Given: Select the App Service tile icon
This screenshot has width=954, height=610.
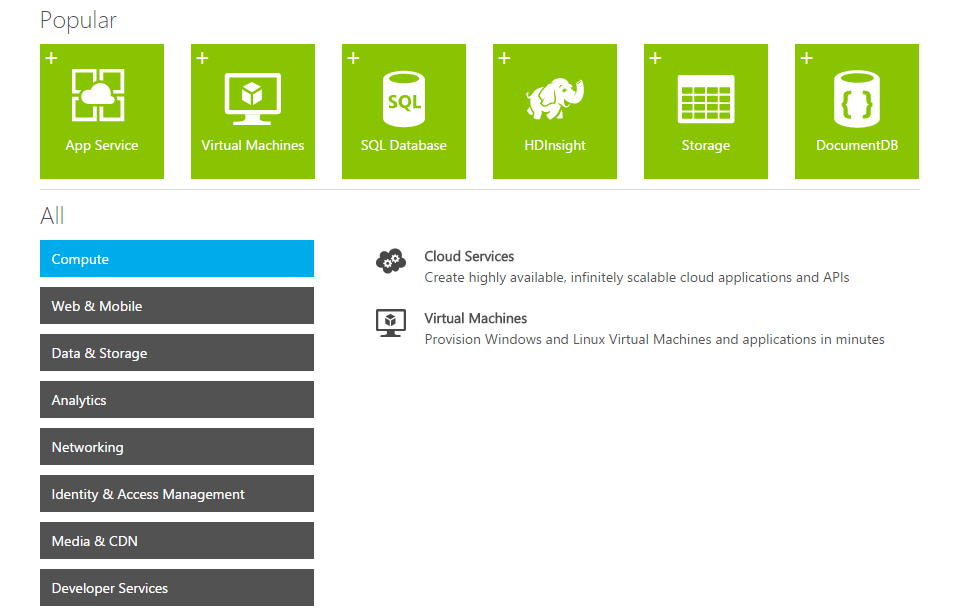Looking at the screenshot, I should [101, 95].
